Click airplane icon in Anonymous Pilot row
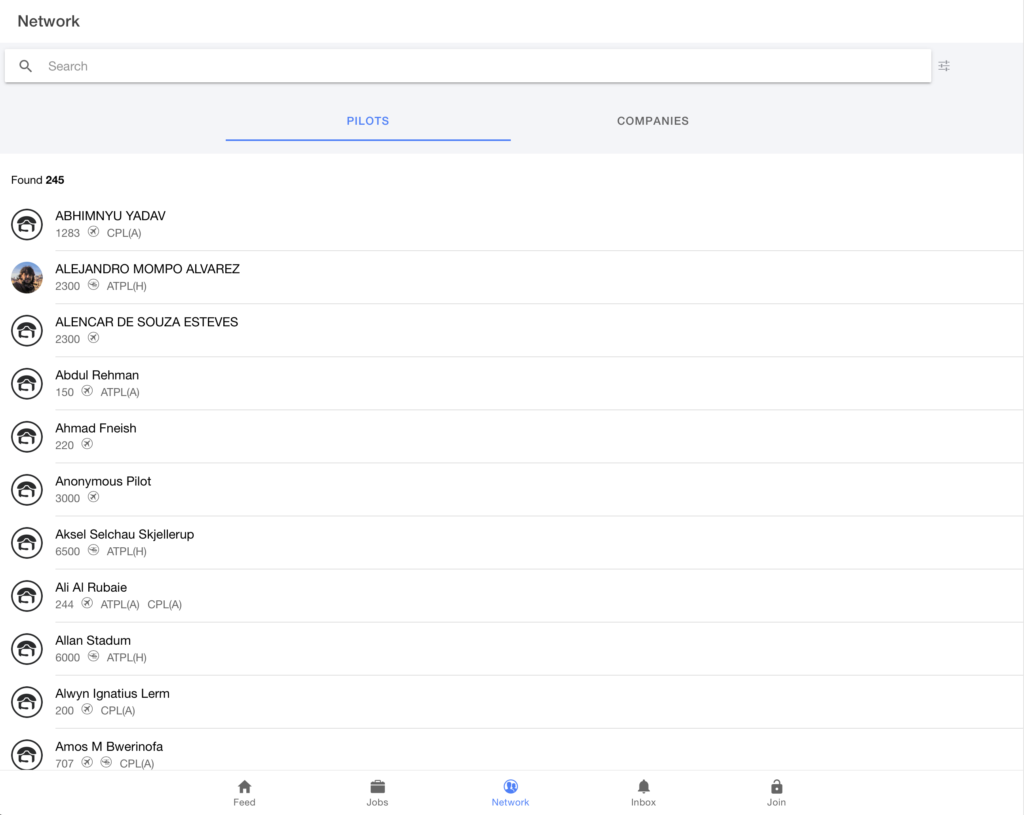This screenshot has height=815, width=1024. coord(93,497)
